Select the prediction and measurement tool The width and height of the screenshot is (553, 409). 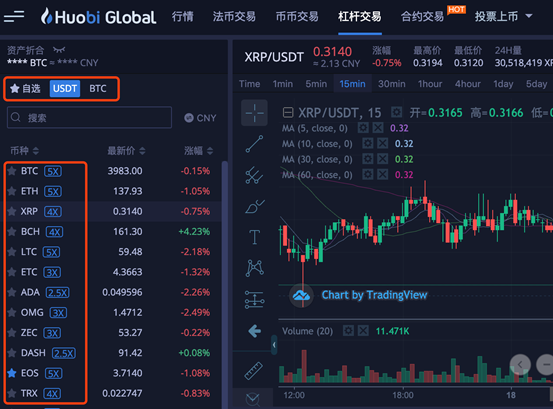[x=254, y=299]
